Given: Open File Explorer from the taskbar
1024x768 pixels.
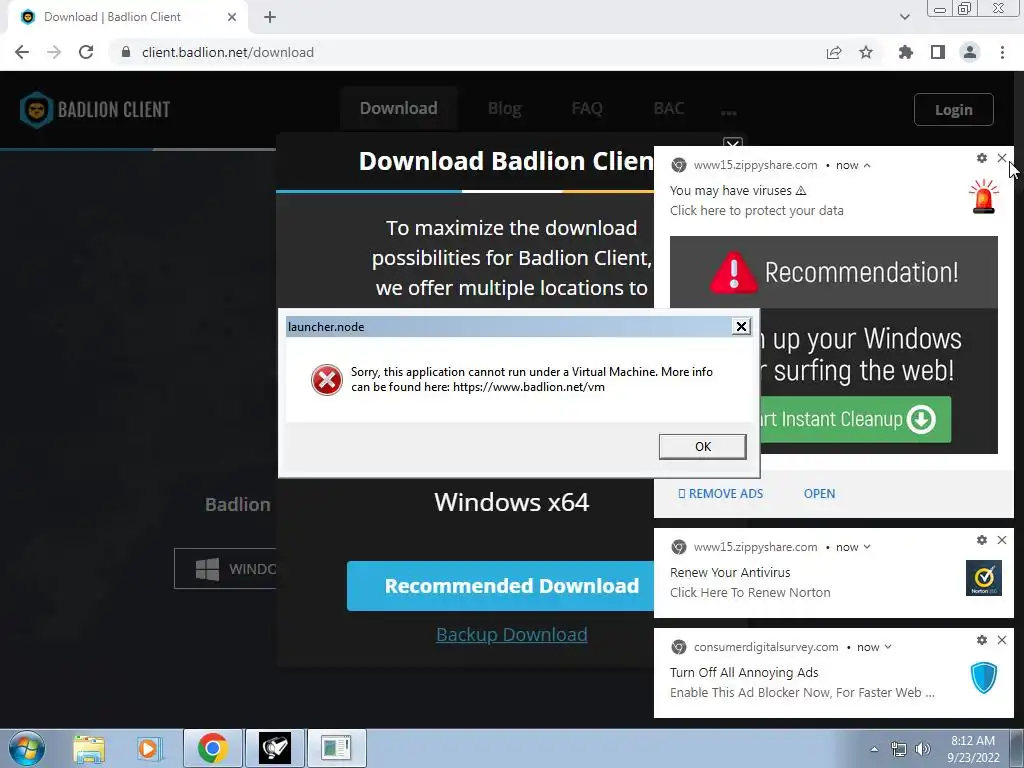Looking at the screenshot, I should click(x=89, y=748).
